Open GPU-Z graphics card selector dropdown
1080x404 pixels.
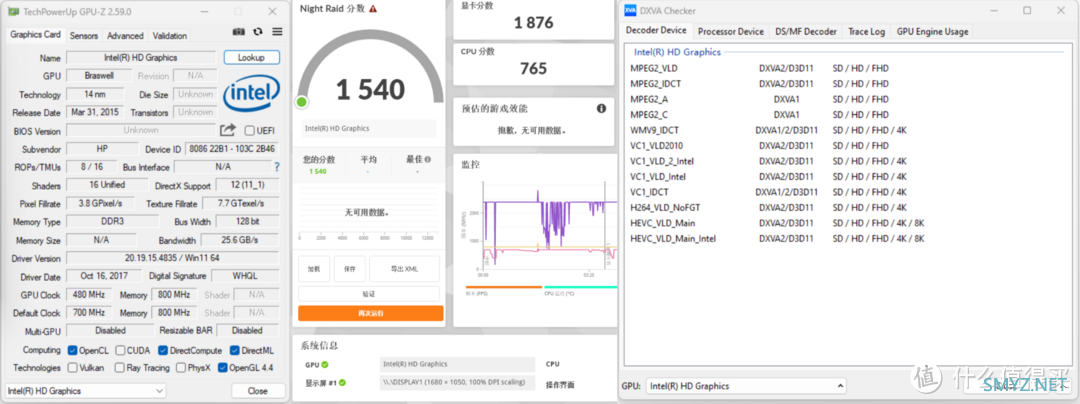(85, 390)
